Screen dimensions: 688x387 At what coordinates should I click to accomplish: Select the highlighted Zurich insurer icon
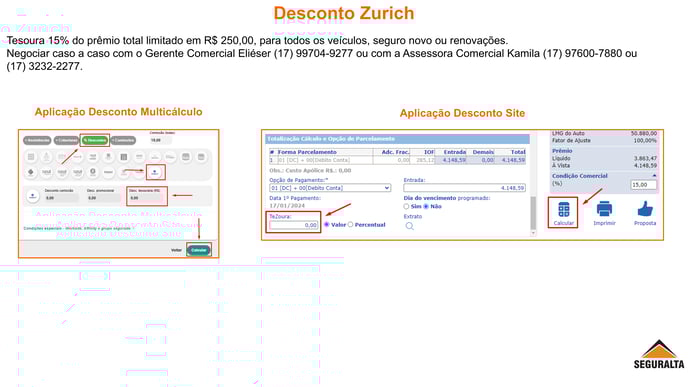click(x=155, y=172)
